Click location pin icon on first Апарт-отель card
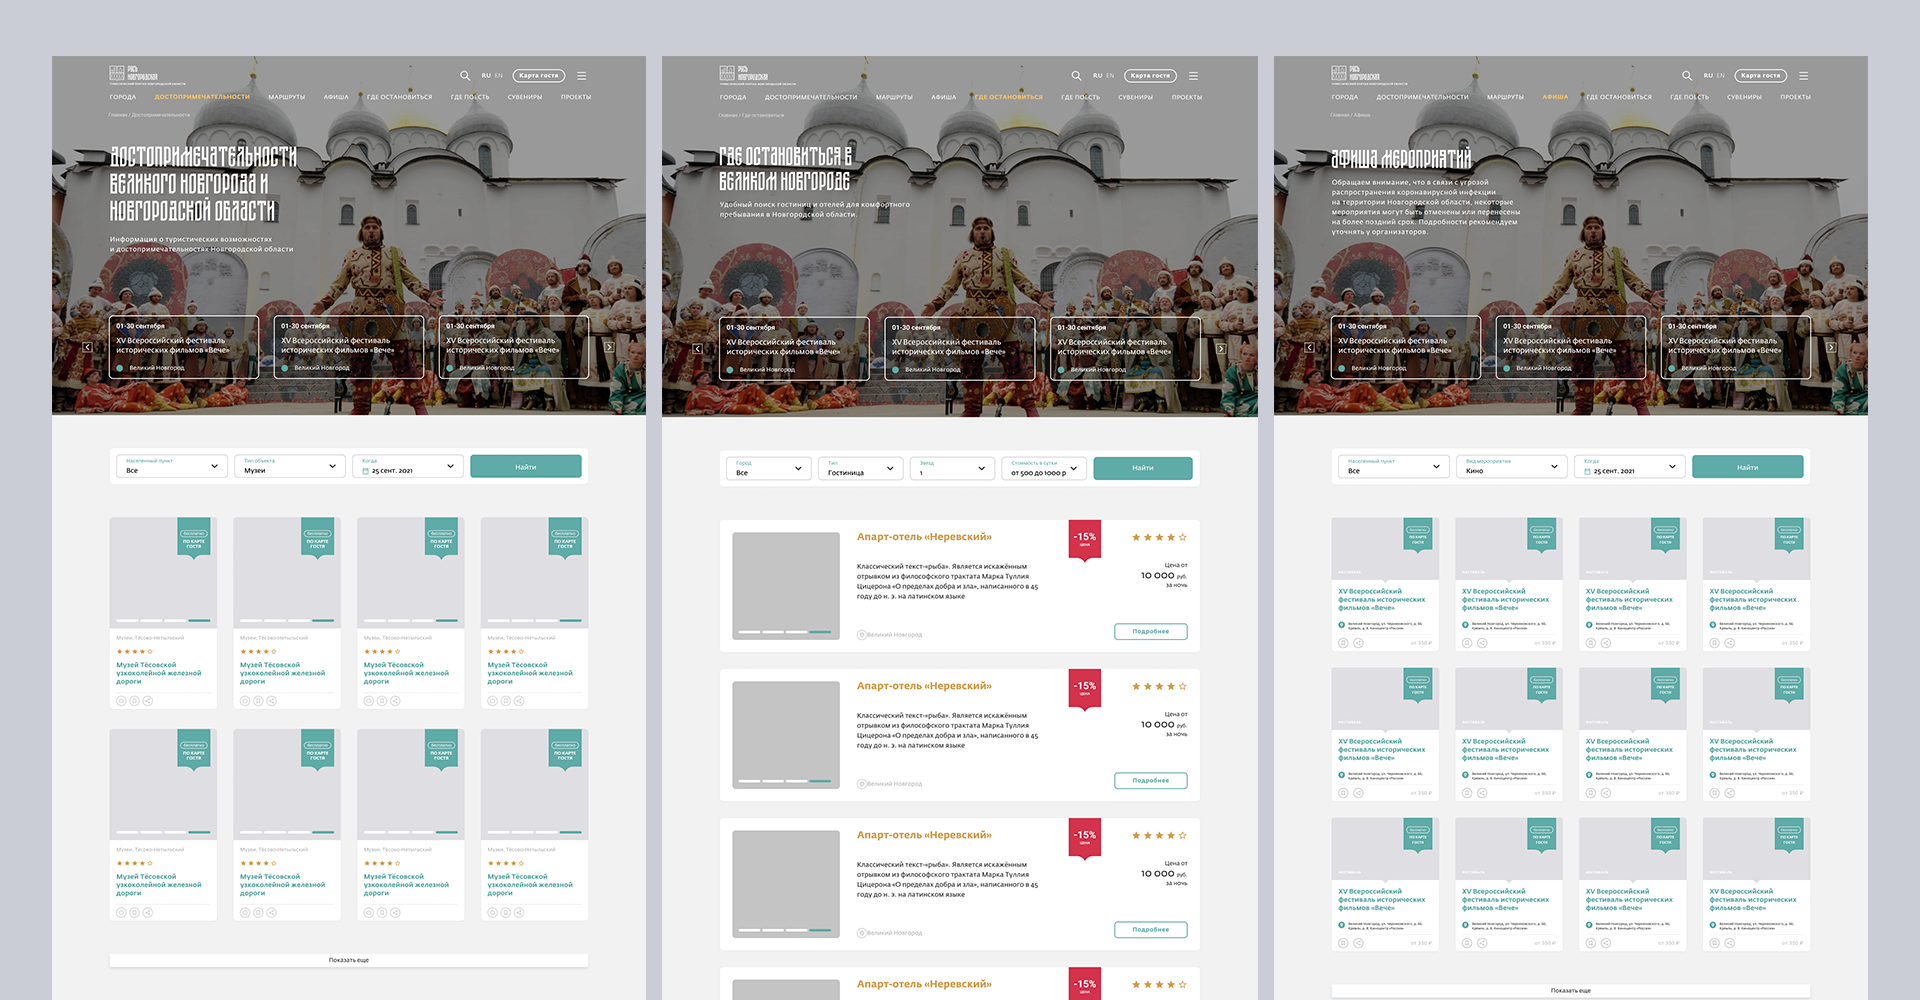1920x1000 pixels. (861, 635)
